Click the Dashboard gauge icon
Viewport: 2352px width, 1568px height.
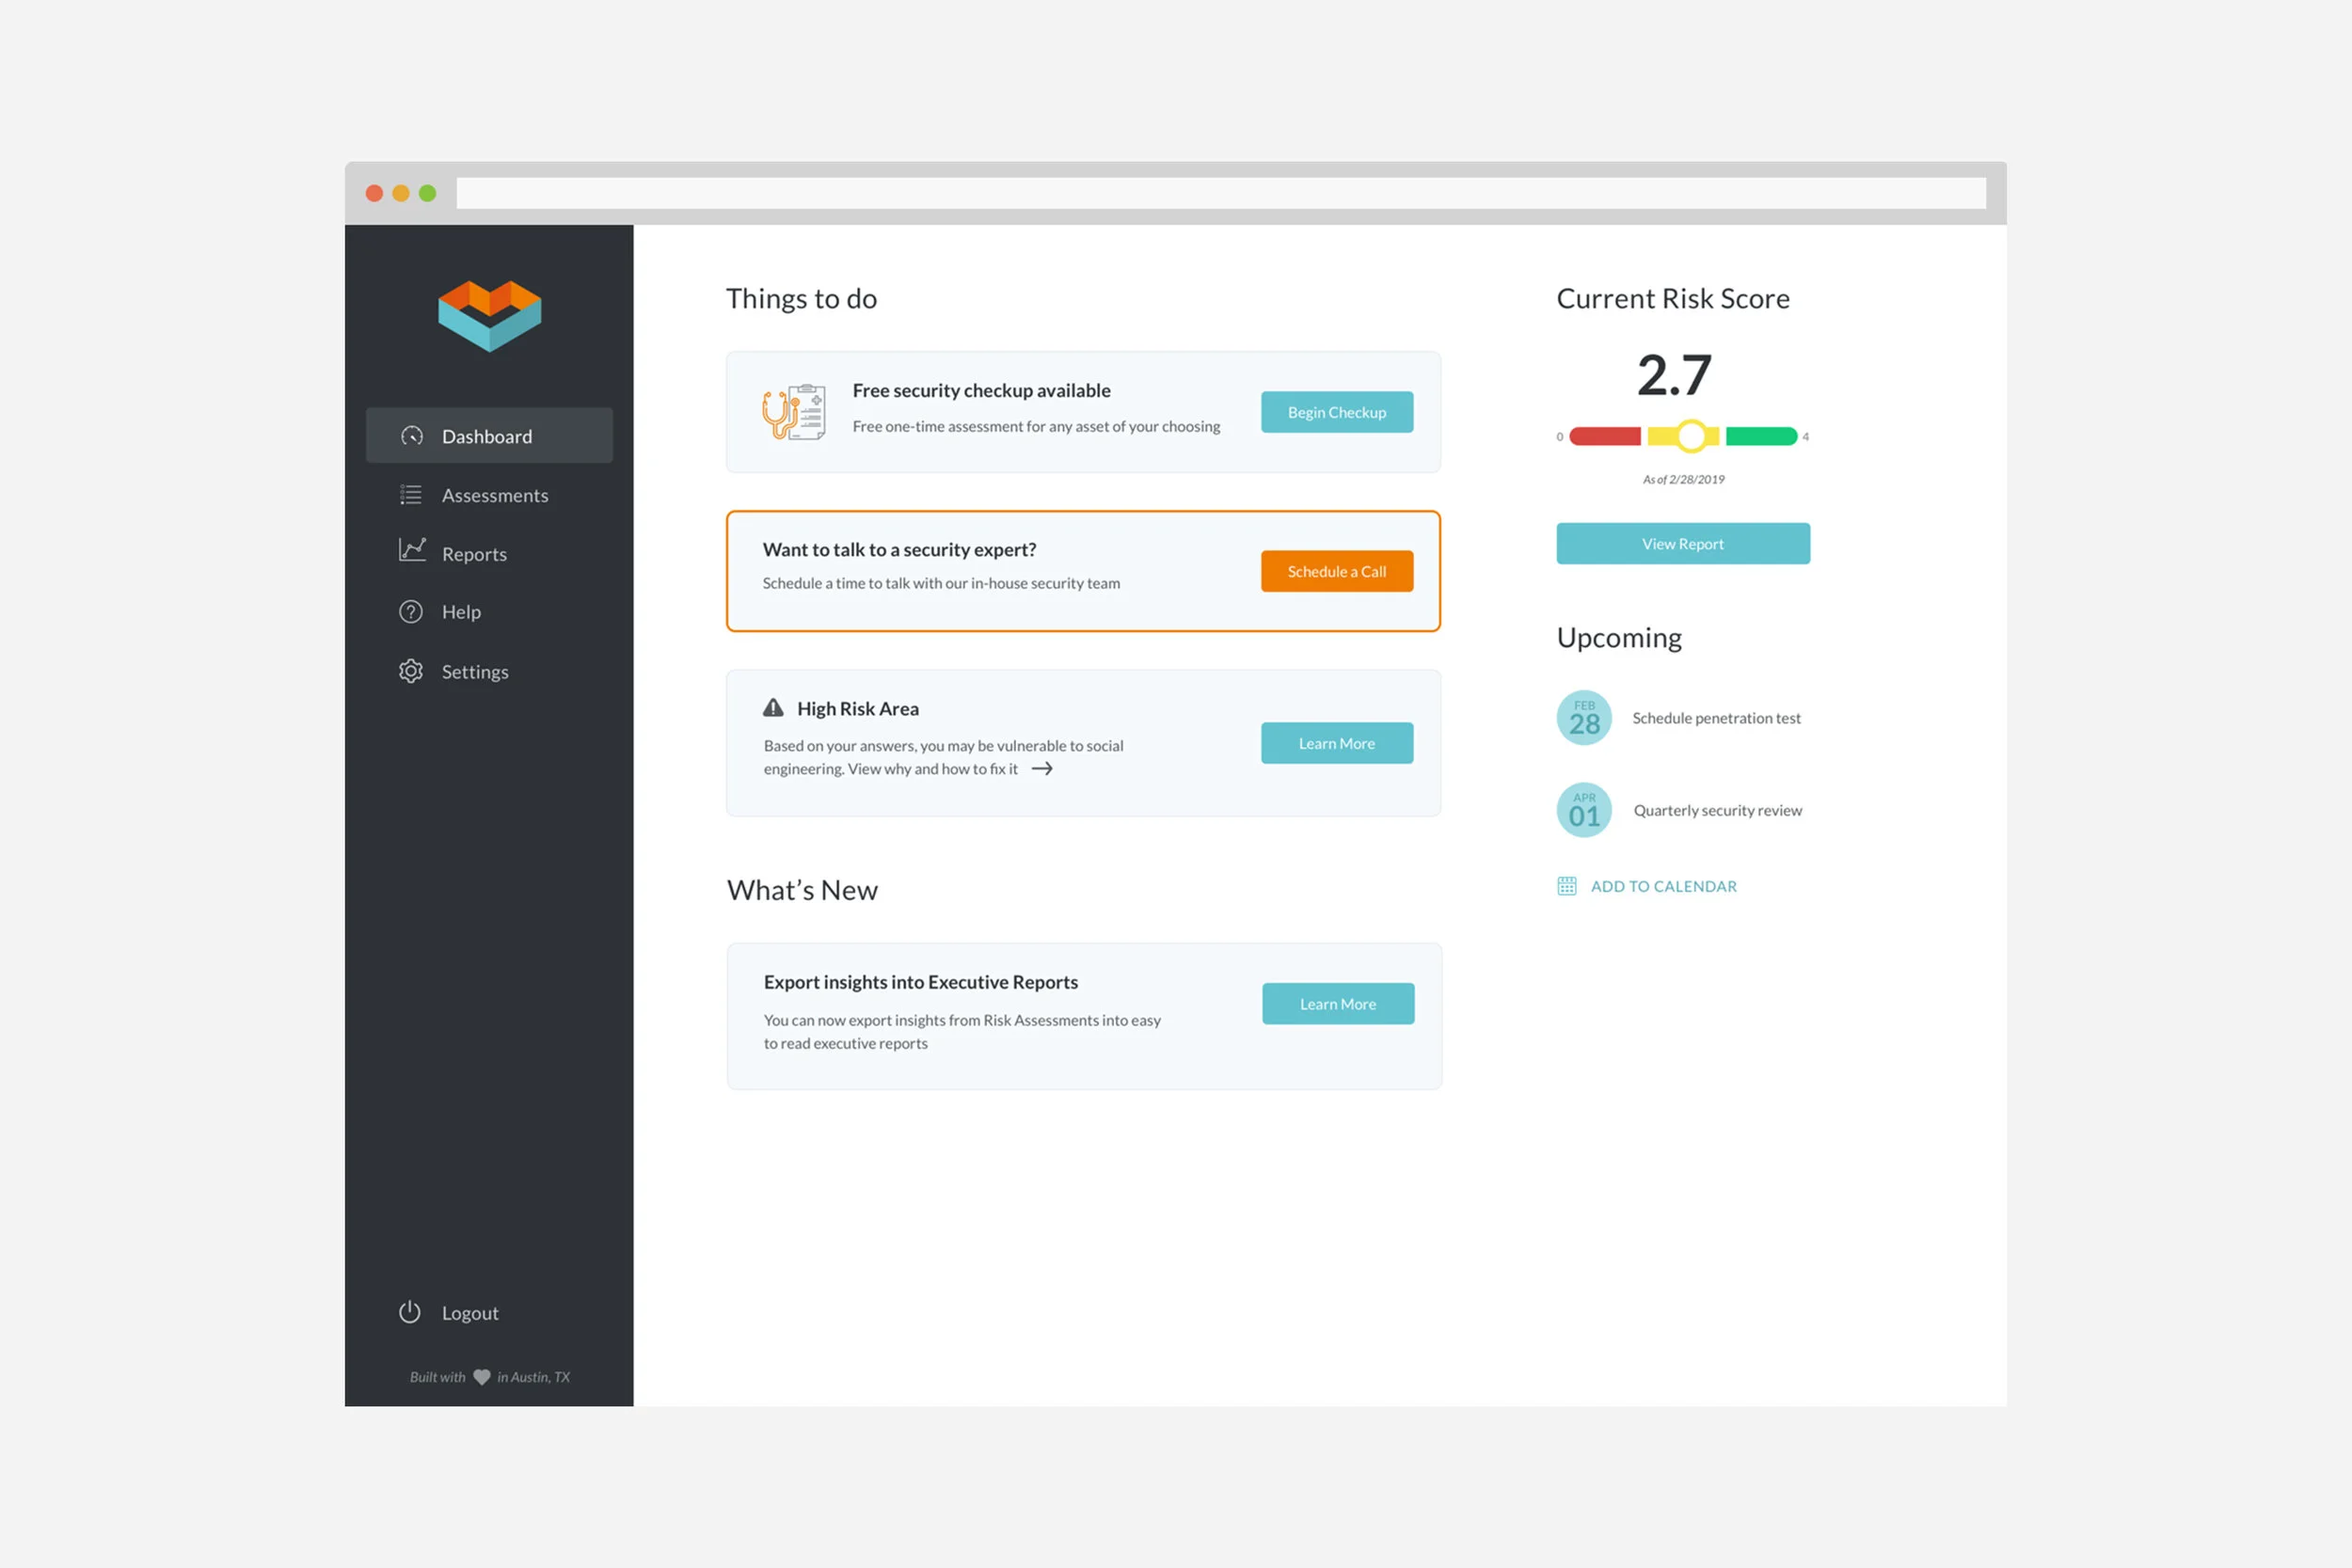[412, 436]
